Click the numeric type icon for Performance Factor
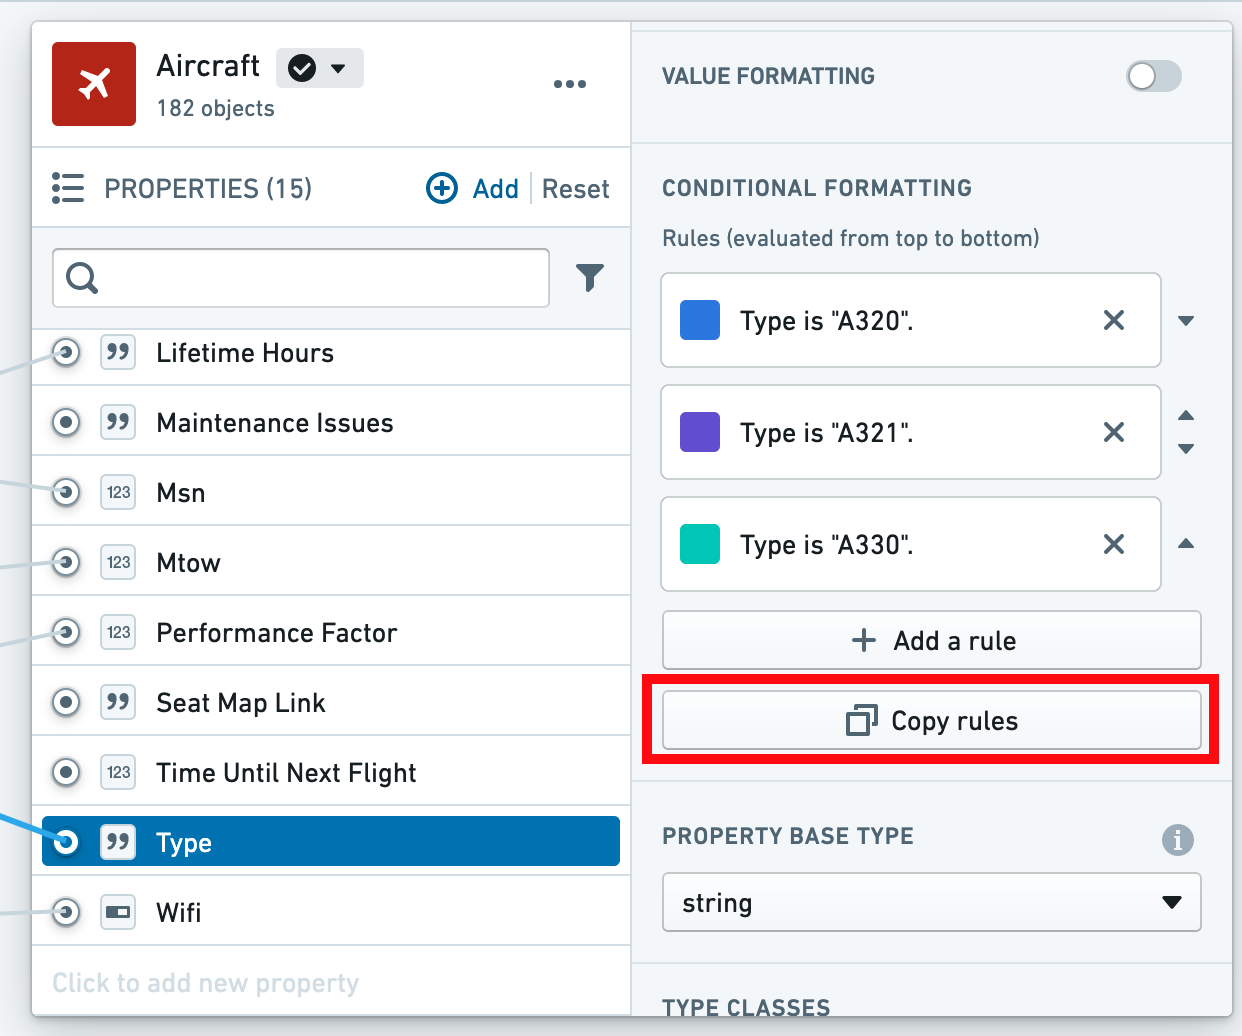 (x=118, y=632)
